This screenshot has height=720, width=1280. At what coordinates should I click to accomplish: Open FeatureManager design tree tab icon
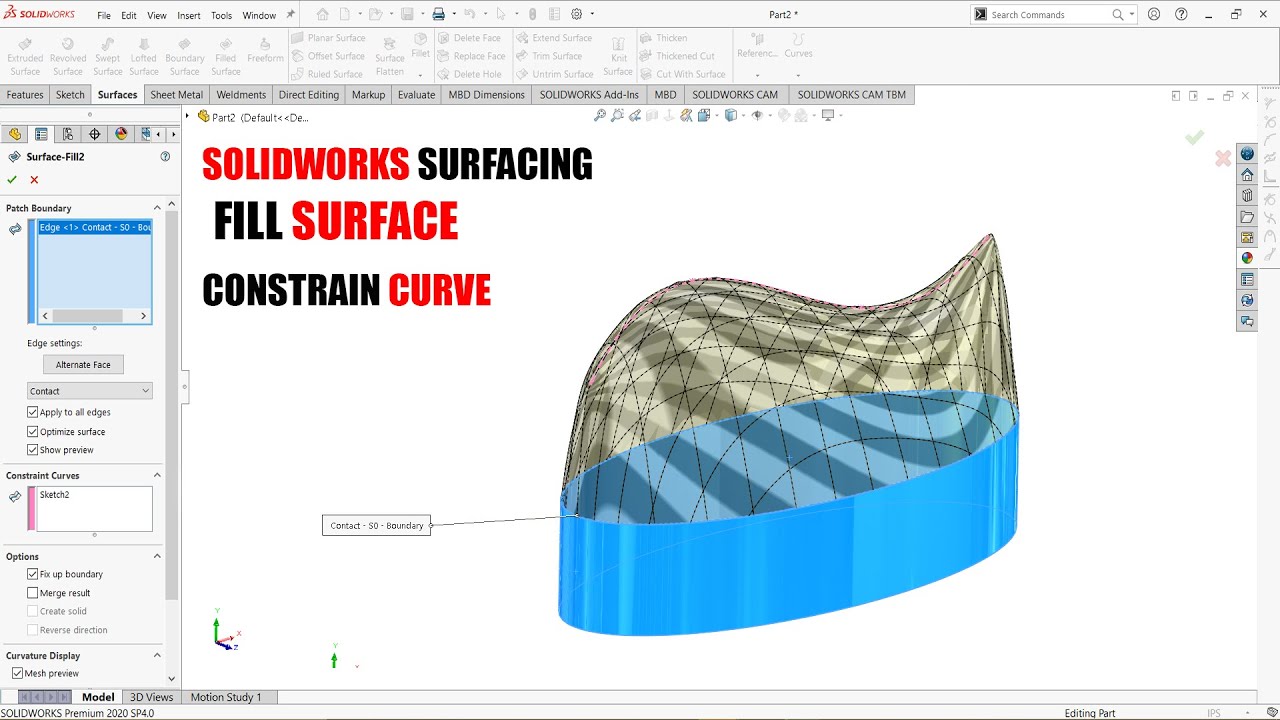point(15,134)
